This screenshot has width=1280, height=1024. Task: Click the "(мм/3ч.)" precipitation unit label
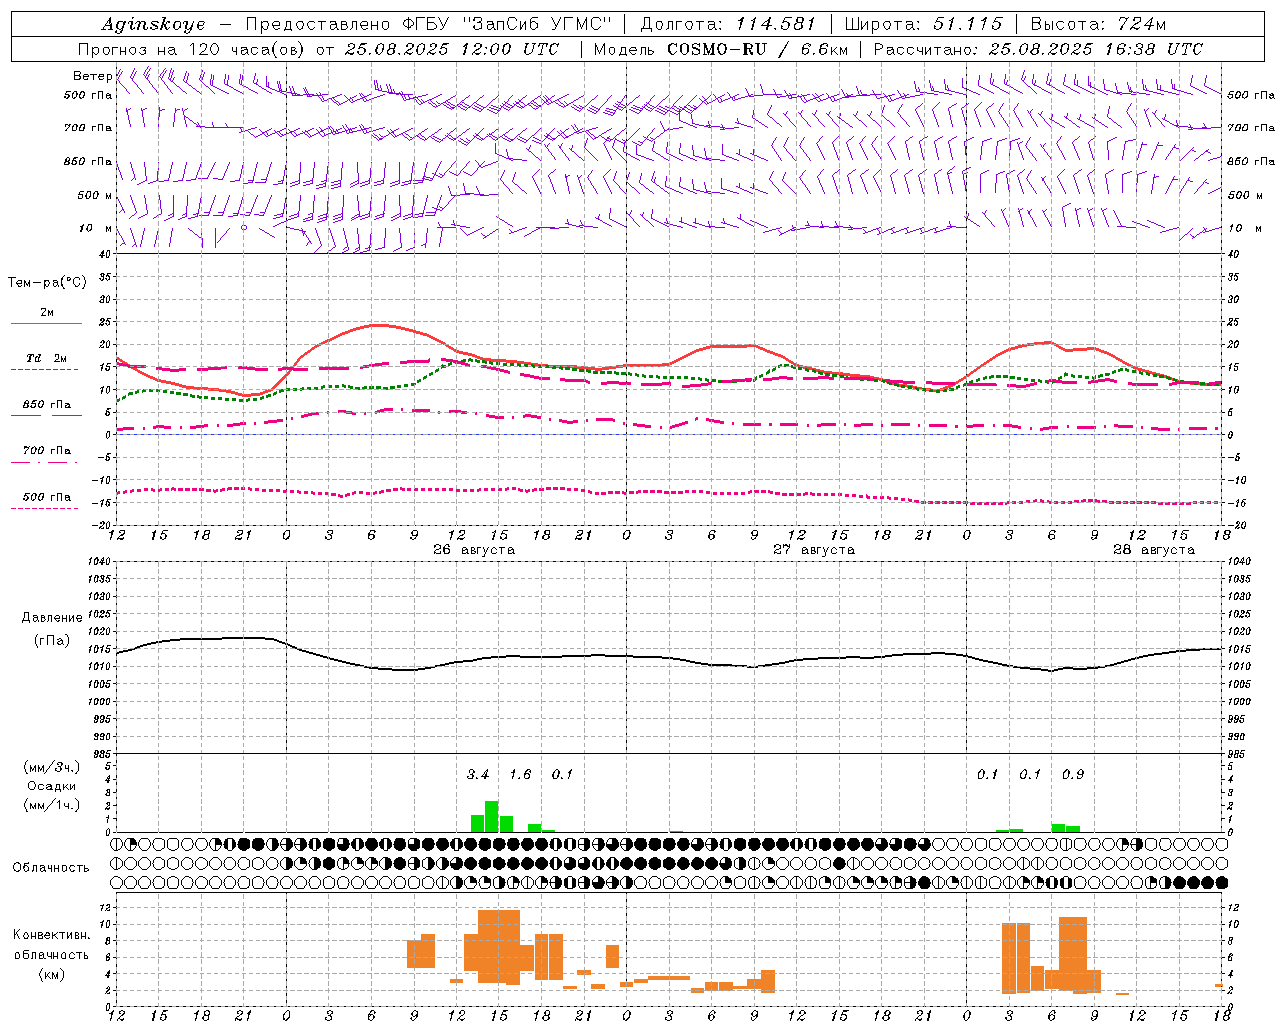click(52, 767)
